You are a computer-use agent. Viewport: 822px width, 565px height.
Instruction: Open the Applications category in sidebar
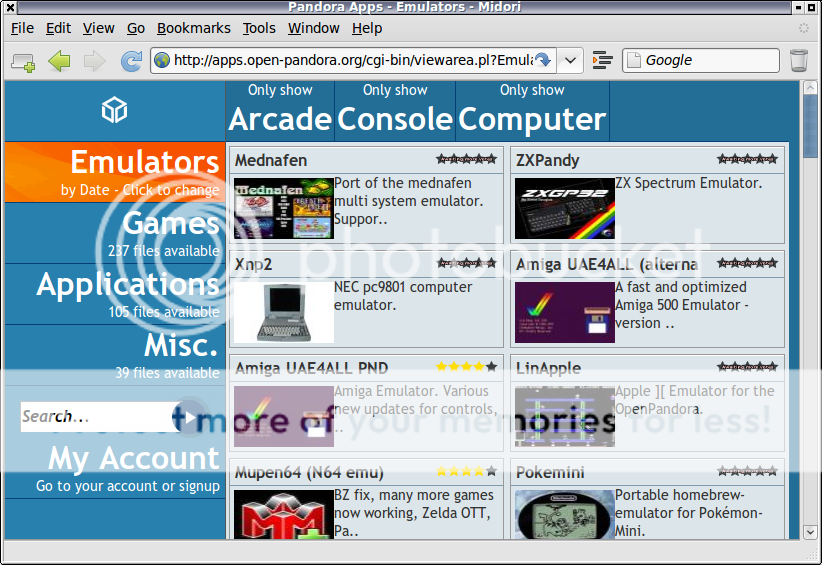tap(128, 285)
